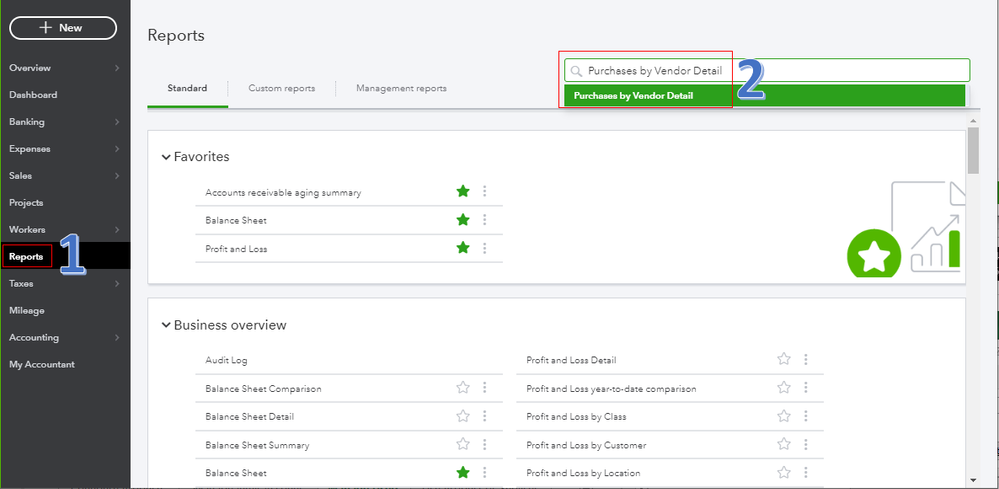Screen dimensions: 999x489
Task: Open more options for Profit and Loss Detail
Action: click(x=806, y=360)
